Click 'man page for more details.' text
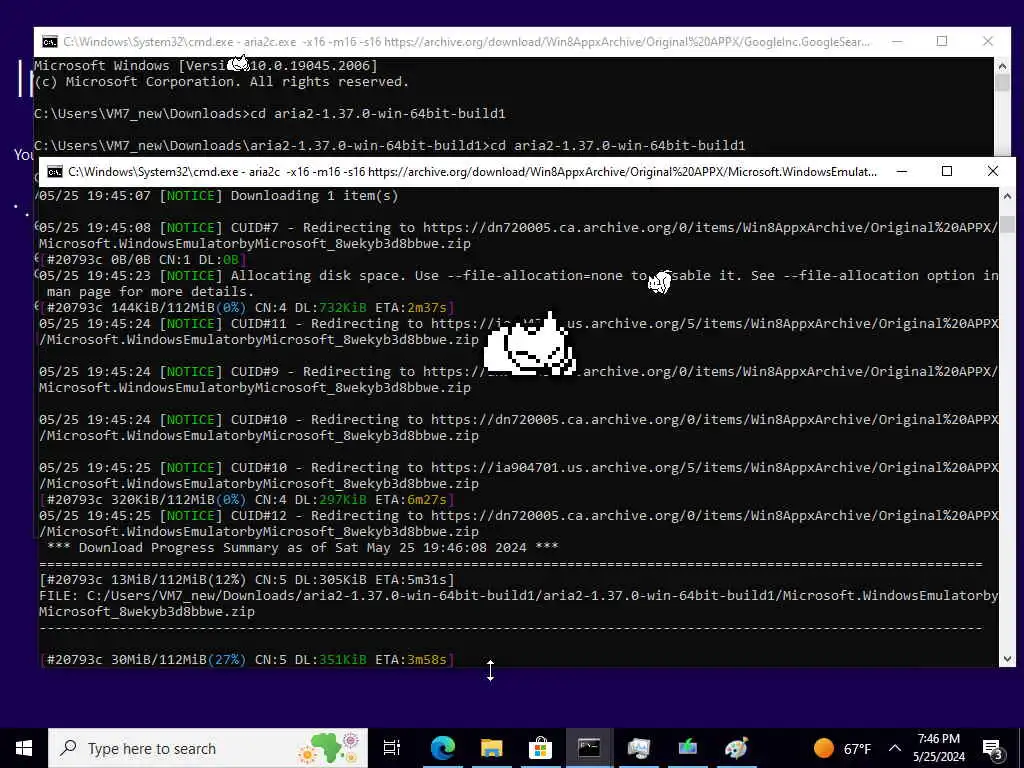 [x=150, y=291]
